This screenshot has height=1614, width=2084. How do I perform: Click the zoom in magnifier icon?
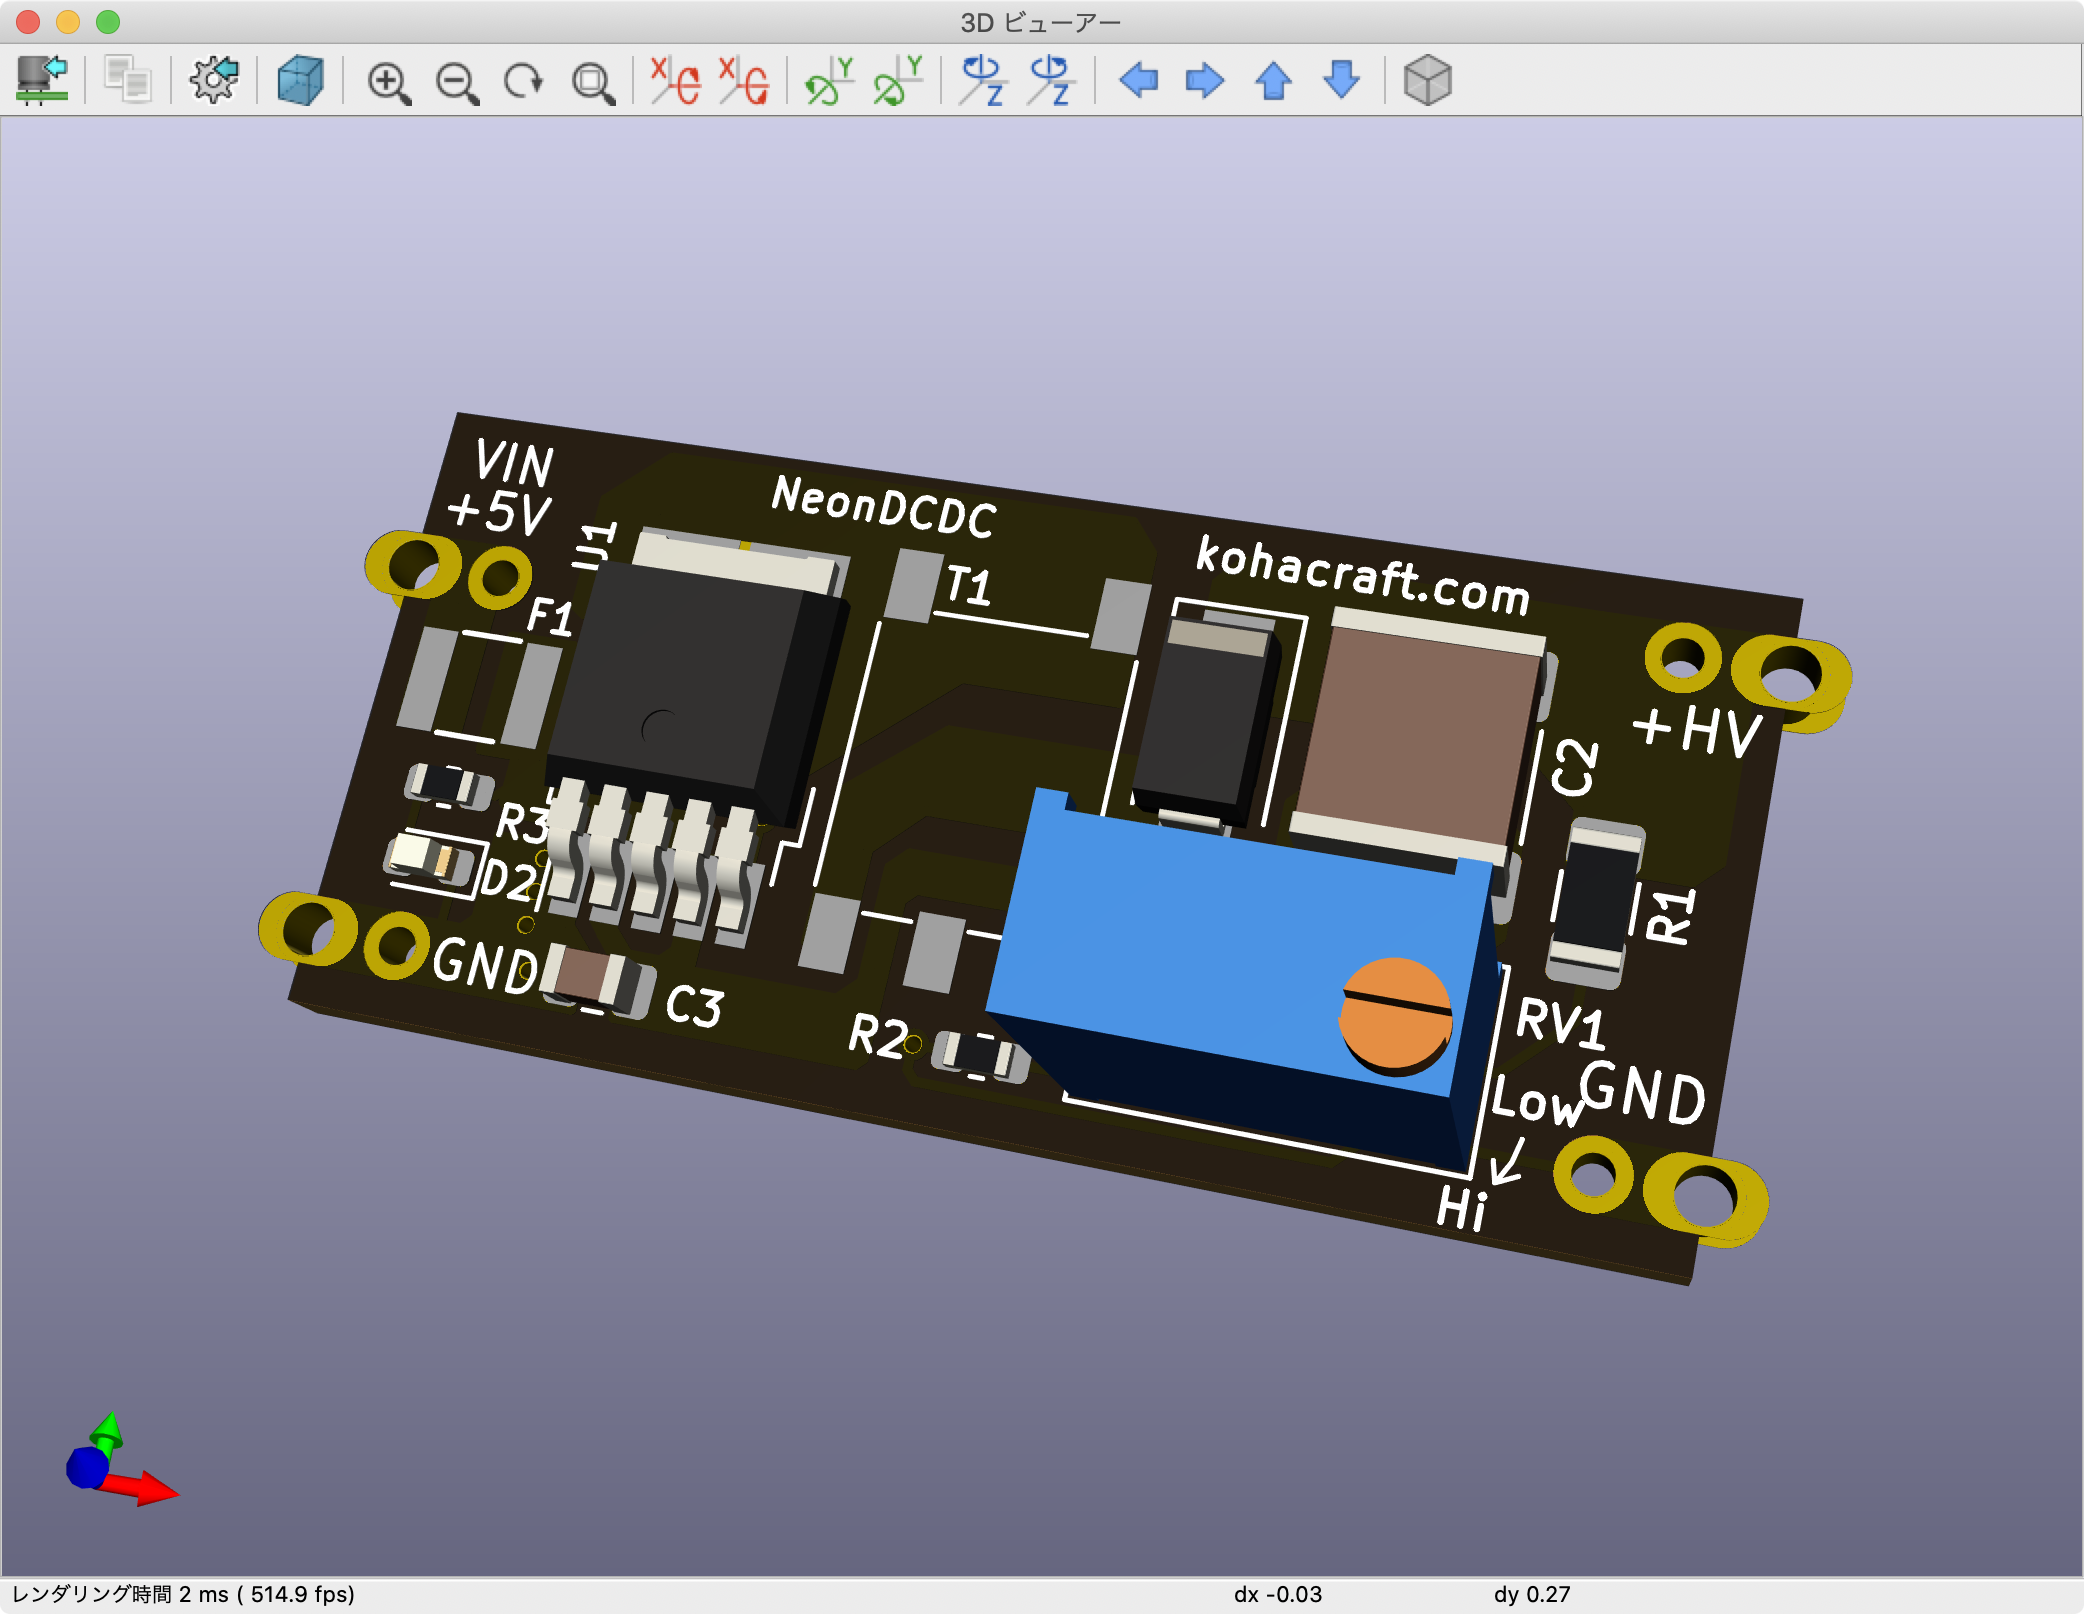pos(388,82)
